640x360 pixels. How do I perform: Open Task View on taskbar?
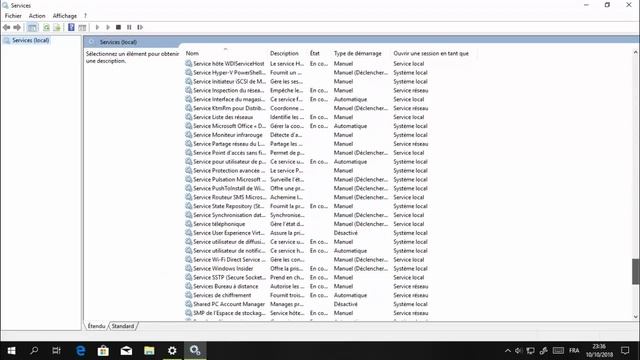[x=57, y=351]
